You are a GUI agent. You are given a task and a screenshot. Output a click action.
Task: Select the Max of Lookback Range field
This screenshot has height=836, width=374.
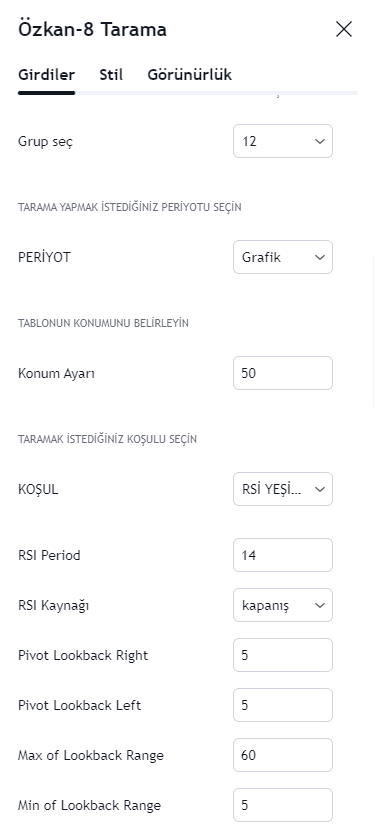(x=283, y=755)
